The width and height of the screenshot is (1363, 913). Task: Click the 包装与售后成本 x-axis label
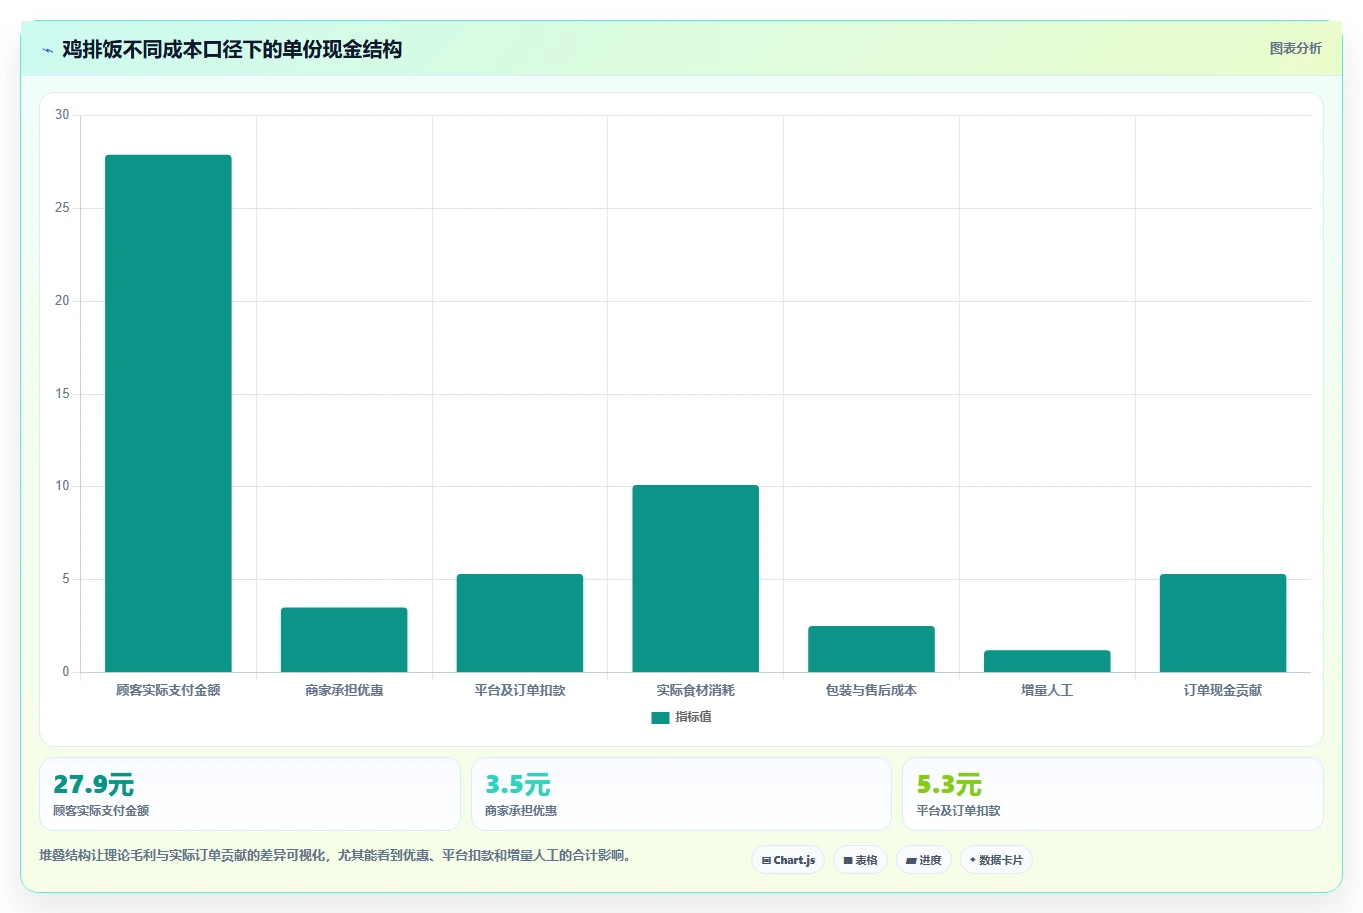871,690
